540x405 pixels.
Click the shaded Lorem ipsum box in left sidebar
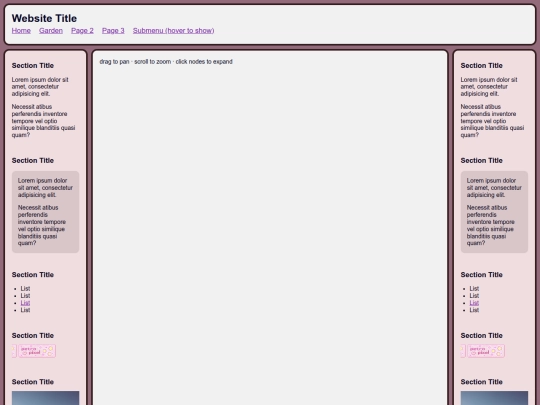coord(45,212)
